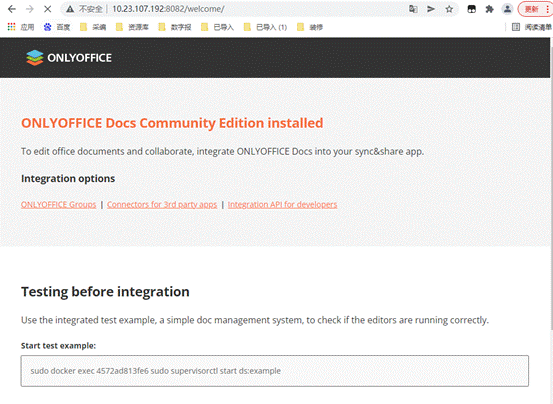Image resolution: width=553 pixels, height=404 pixels.
Task: Click the 不安全 security label
Action: click(91, 9)
